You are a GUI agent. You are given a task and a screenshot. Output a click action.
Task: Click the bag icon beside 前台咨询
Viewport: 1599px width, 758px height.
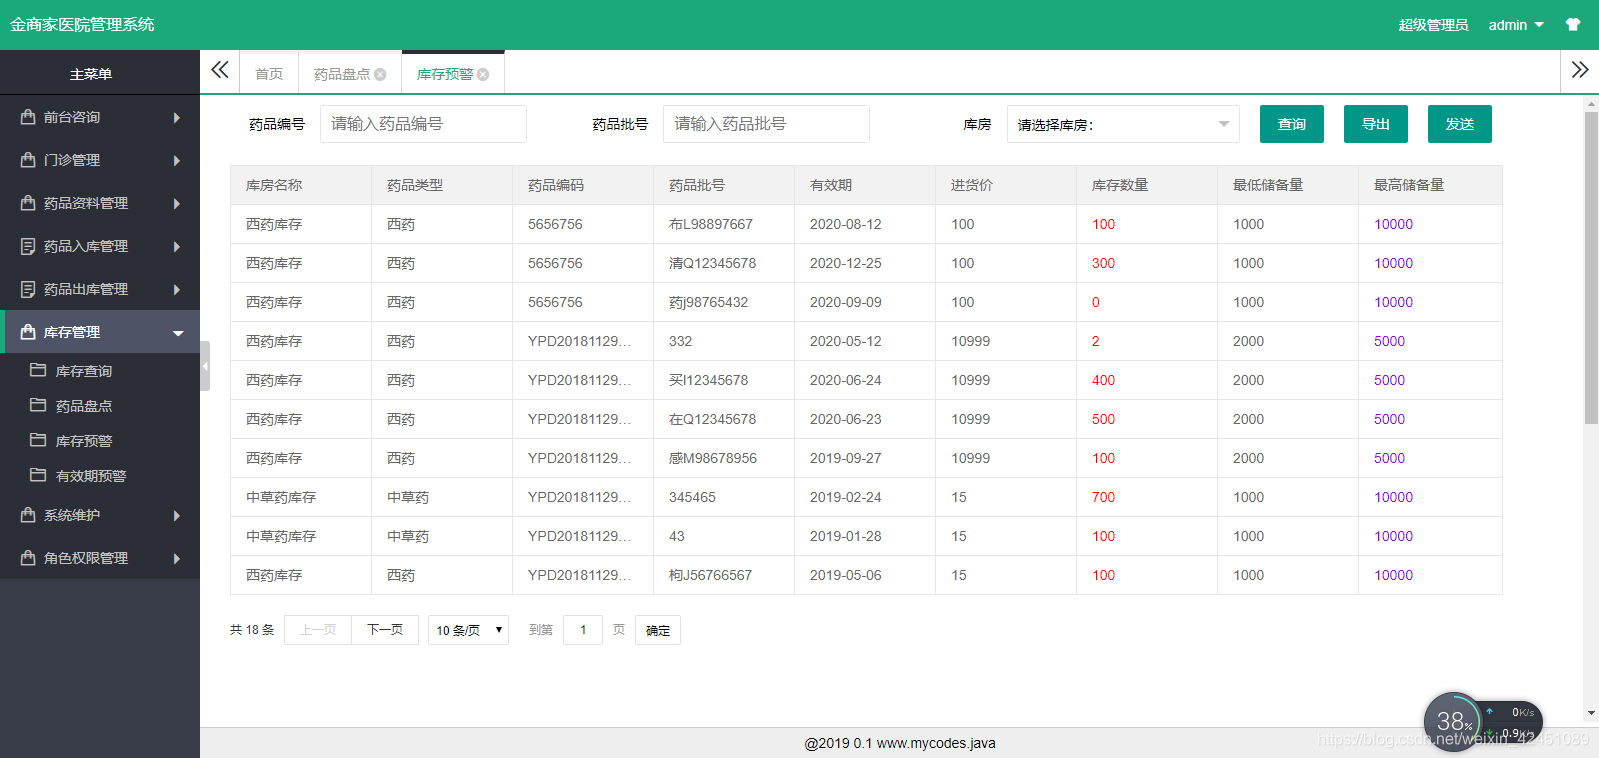click(x=28, y=117)
